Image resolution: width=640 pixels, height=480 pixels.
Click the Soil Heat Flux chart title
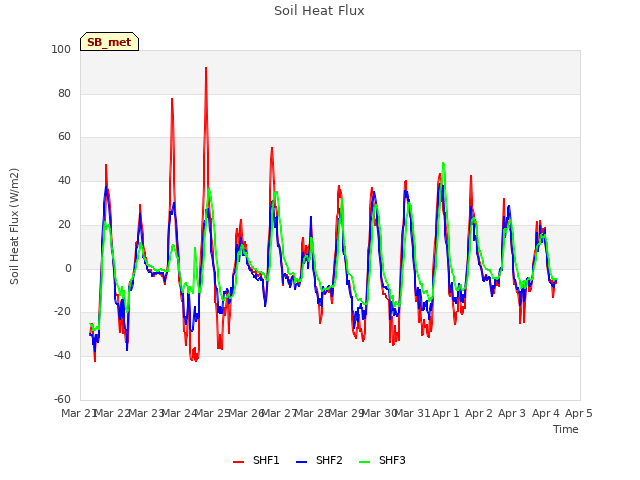(x=319, y=11)
